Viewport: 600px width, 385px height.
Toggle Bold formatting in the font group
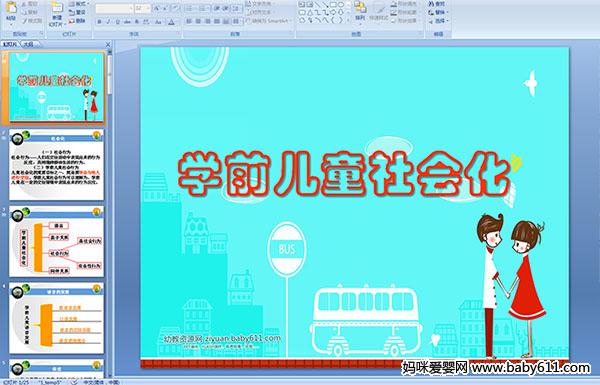(99, 22)
